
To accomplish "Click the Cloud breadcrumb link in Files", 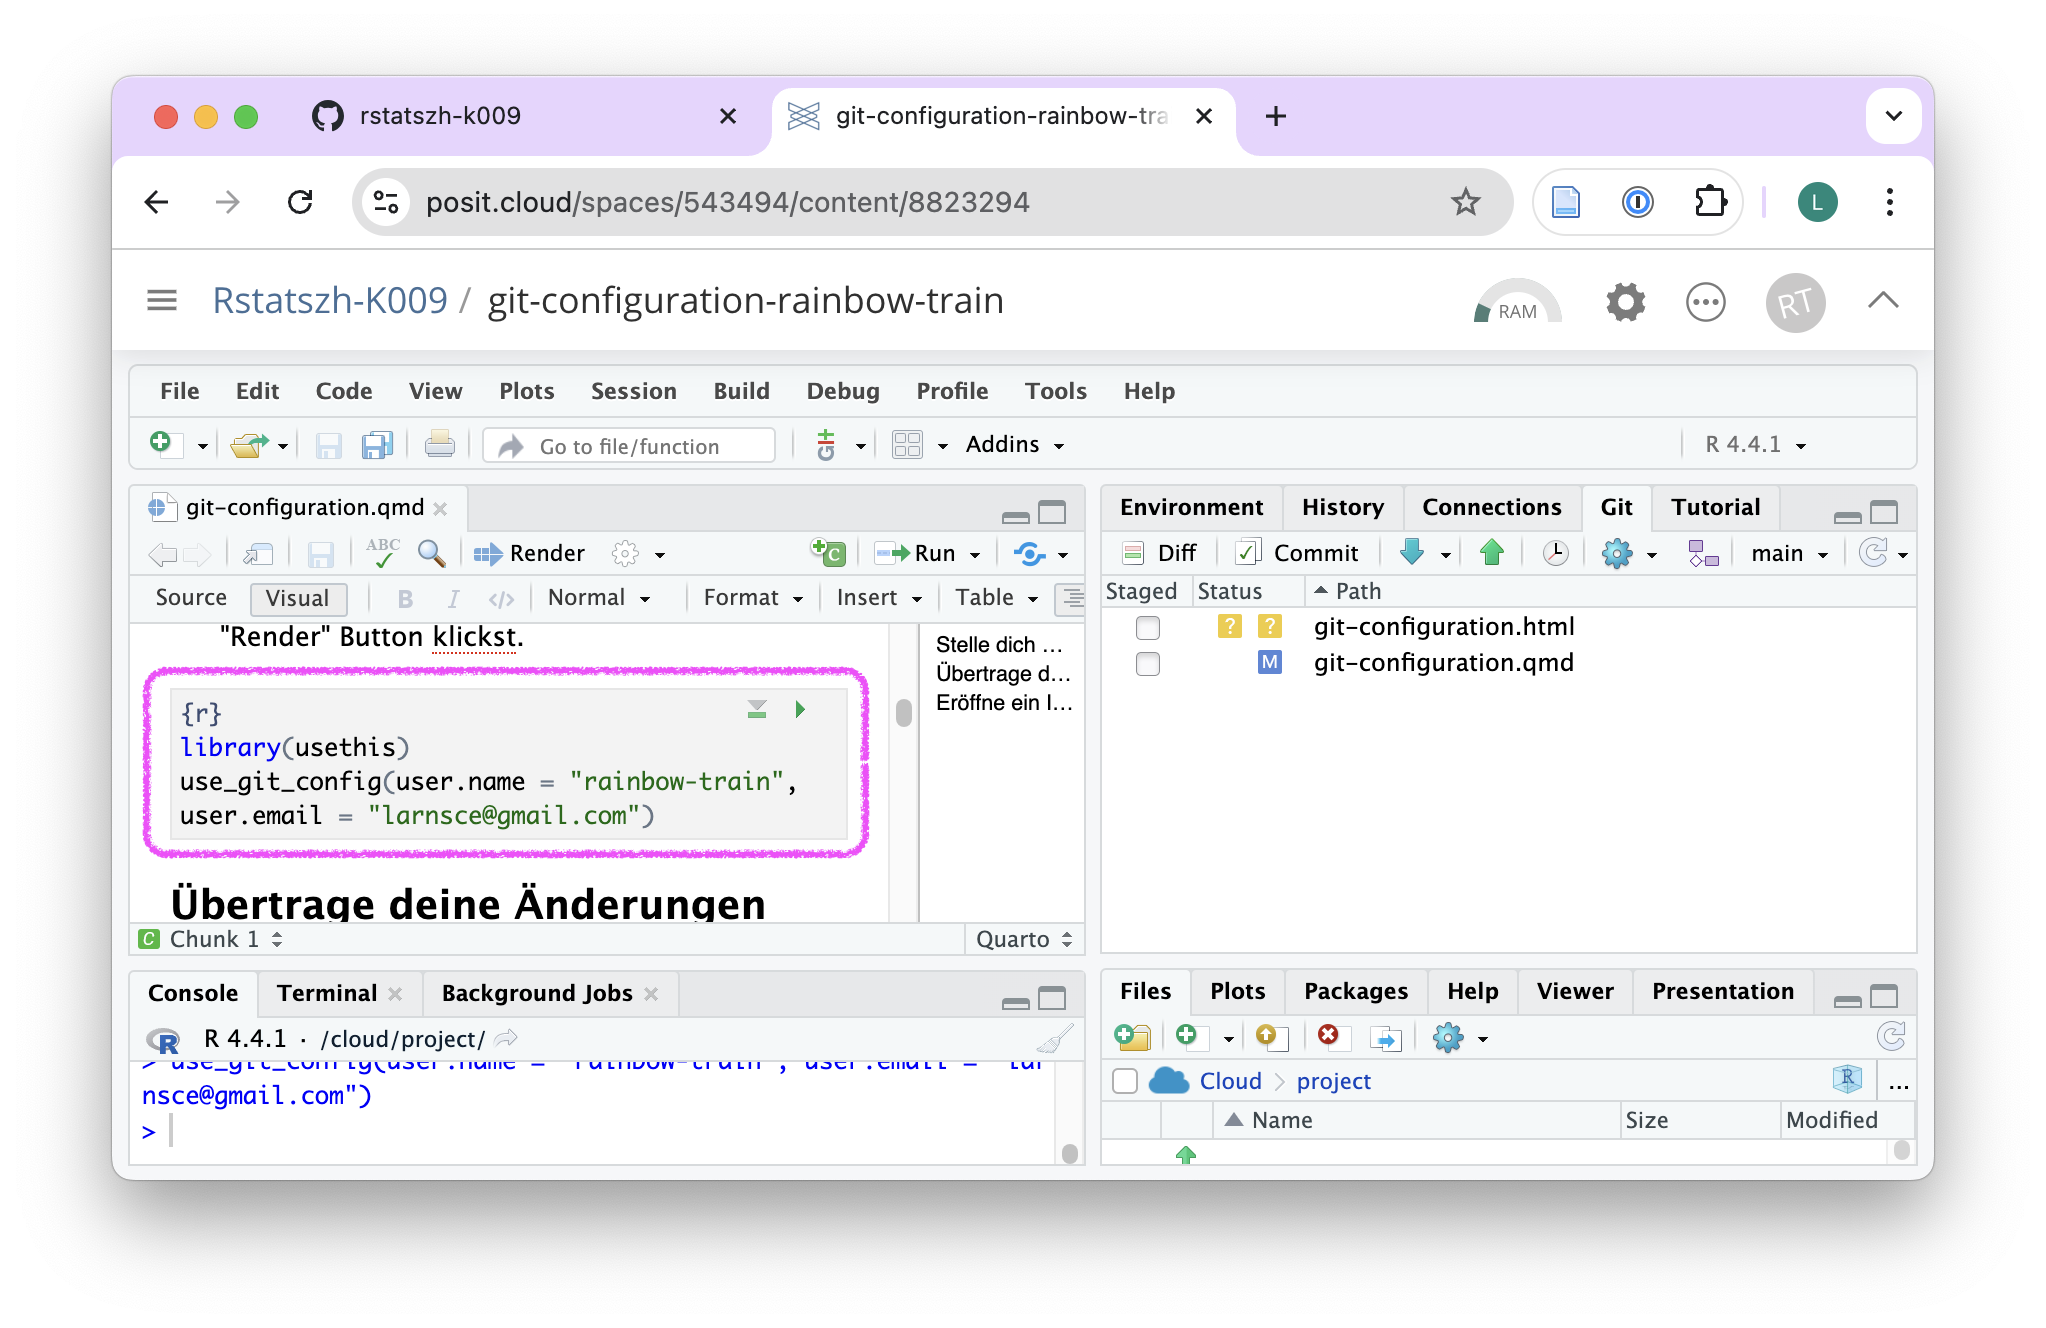I will click(1230, 1081).
